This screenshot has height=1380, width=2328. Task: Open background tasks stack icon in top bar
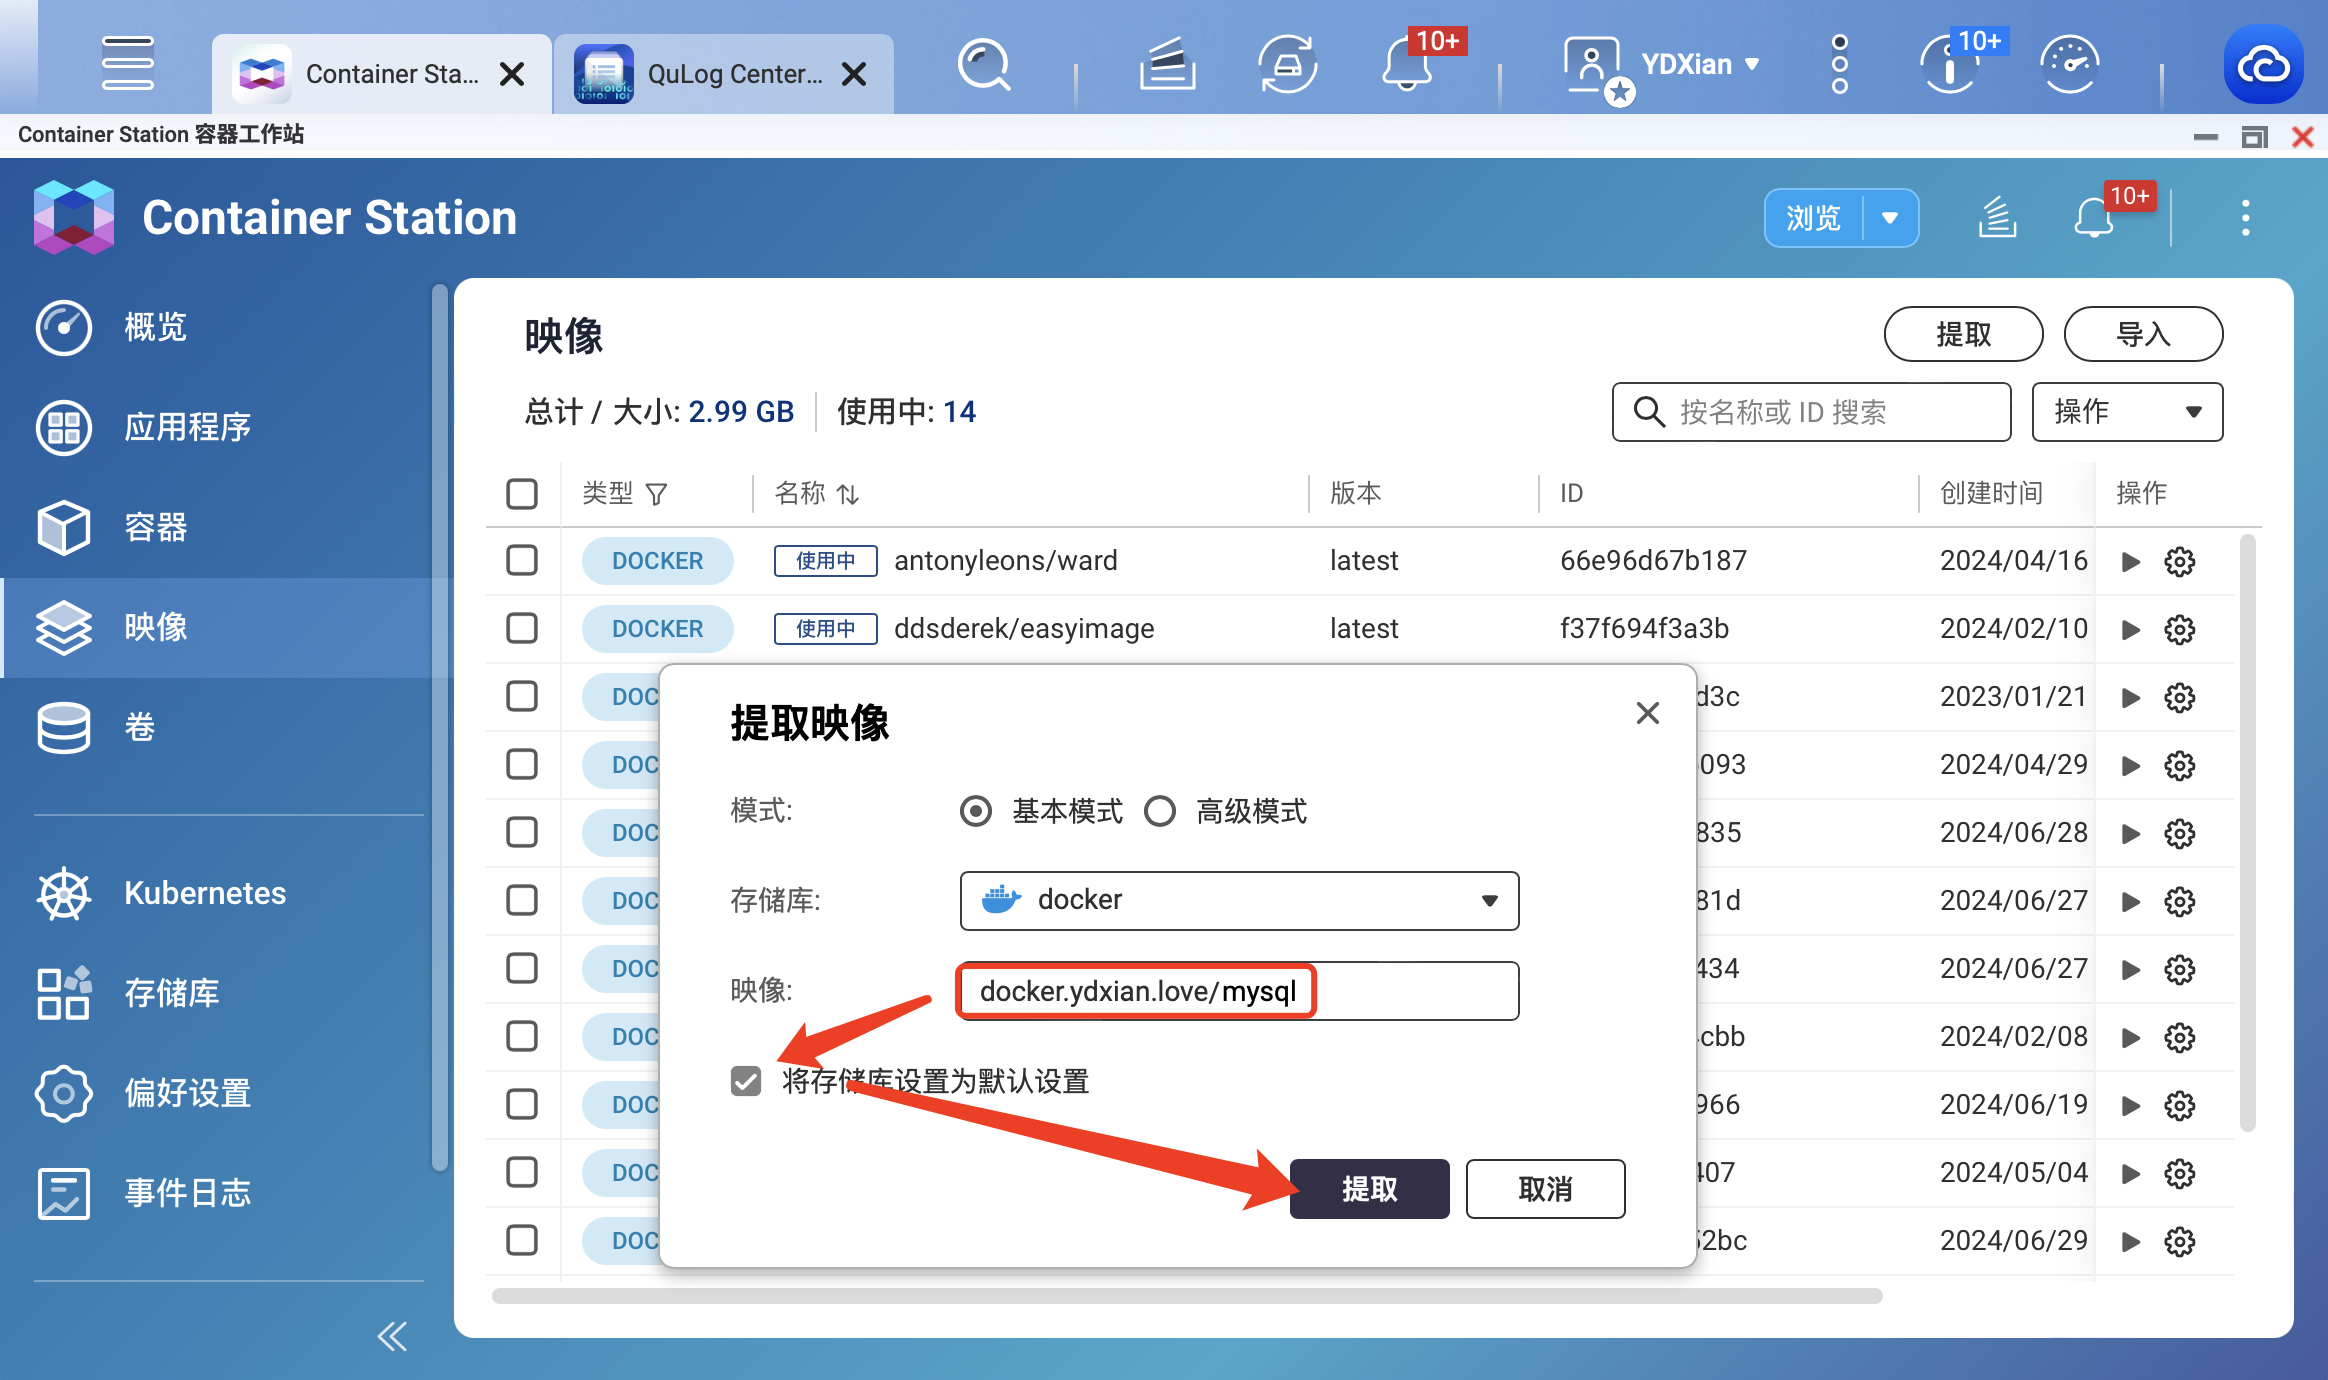click(1167, 64)
